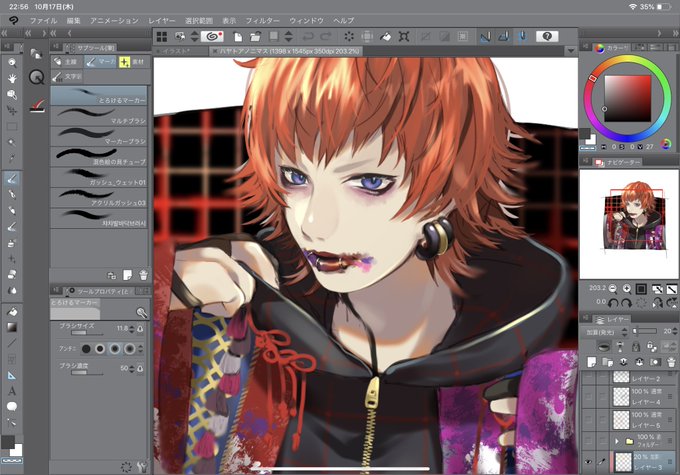Select the とろけるマーカー brush
Viewport: 680px width, 475px height.
click(x=99, y=95)
